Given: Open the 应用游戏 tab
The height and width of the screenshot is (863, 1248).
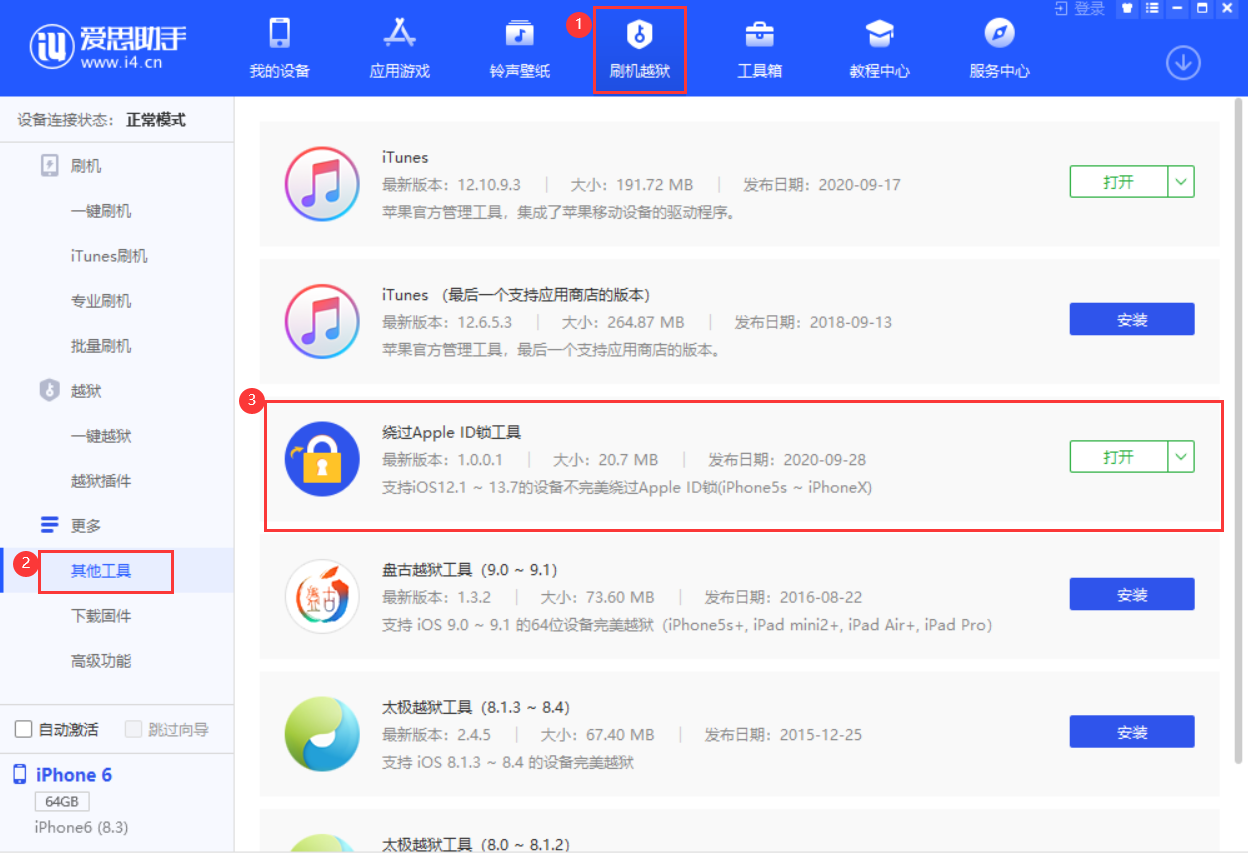Looking at the screenshot, I should 399,48.
